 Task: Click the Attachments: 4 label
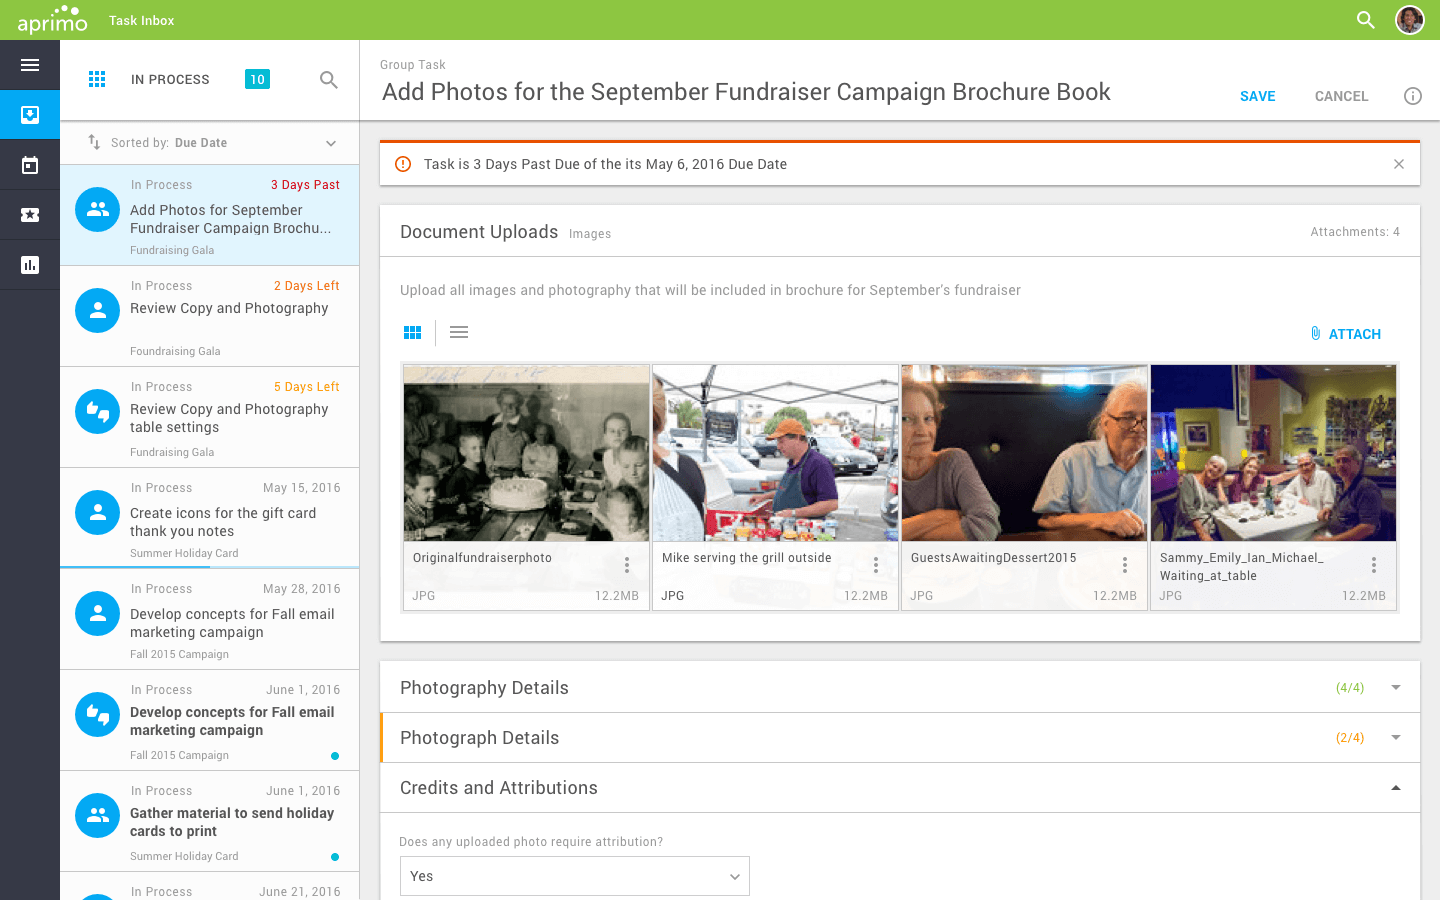(1355, 232)
